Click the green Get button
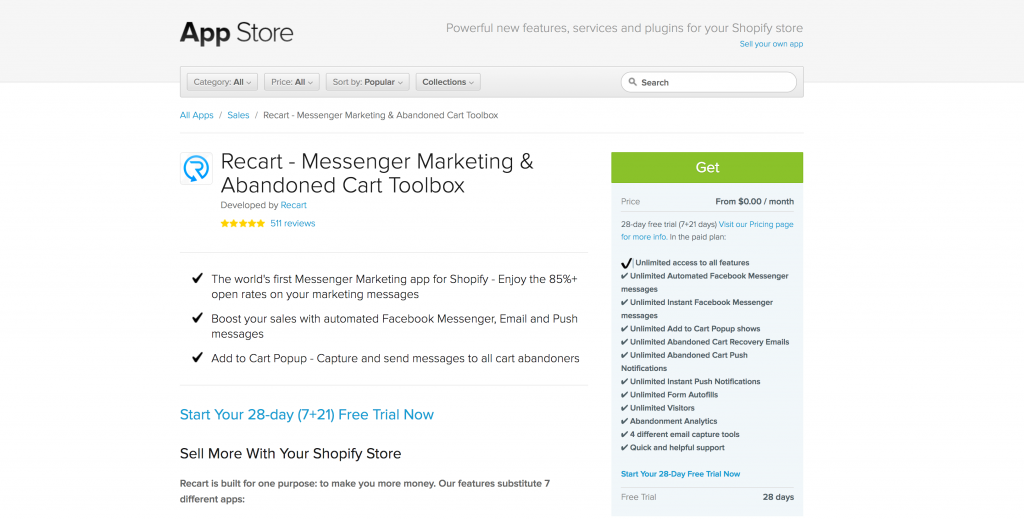1024x520 pixels. (707, 167)
